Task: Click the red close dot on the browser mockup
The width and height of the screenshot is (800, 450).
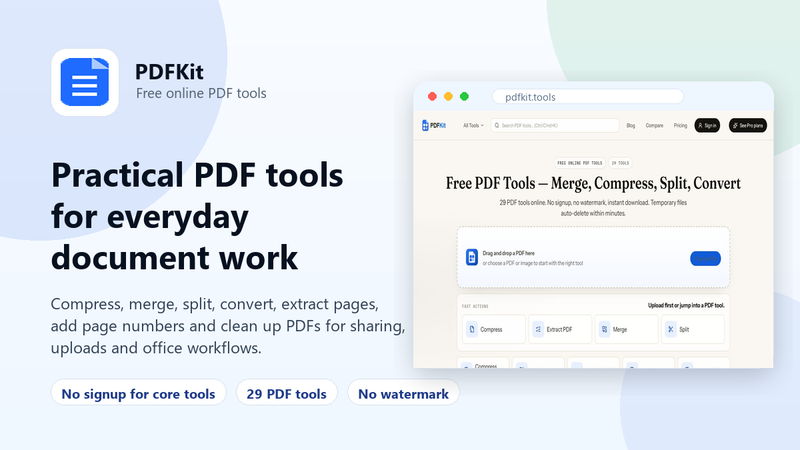Action: pyautogui.click(x=432, y=96)
